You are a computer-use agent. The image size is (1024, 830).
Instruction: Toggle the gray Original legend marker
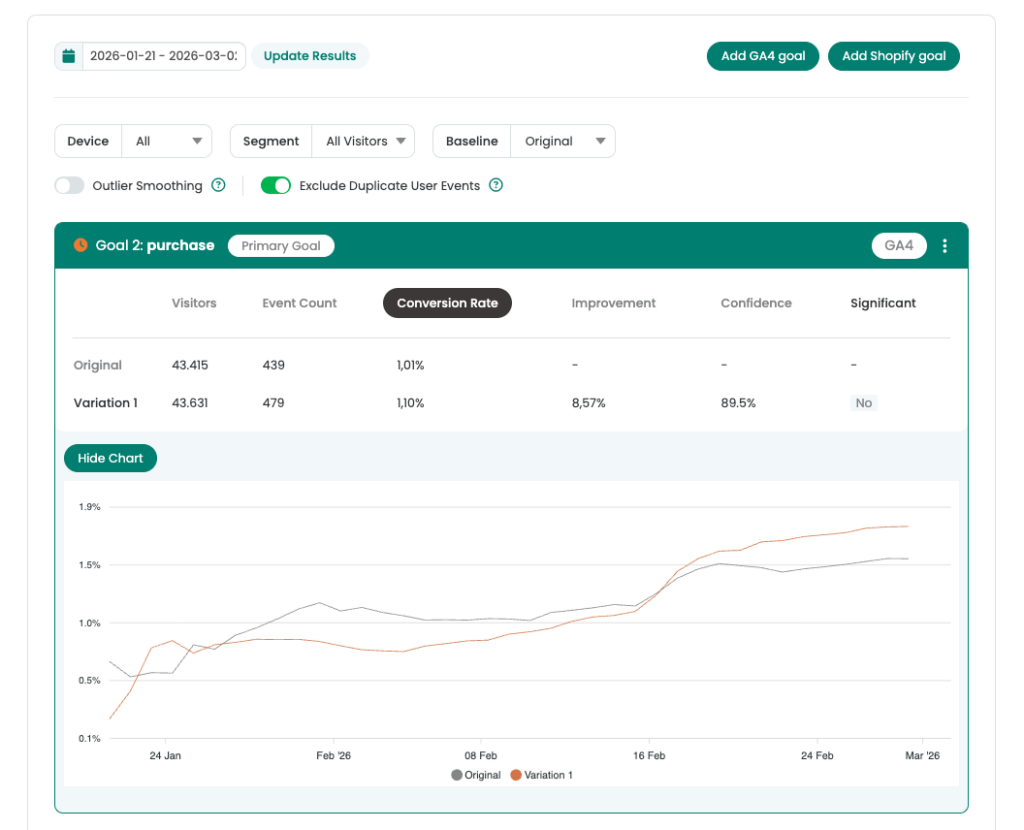[x=457, y=775]
